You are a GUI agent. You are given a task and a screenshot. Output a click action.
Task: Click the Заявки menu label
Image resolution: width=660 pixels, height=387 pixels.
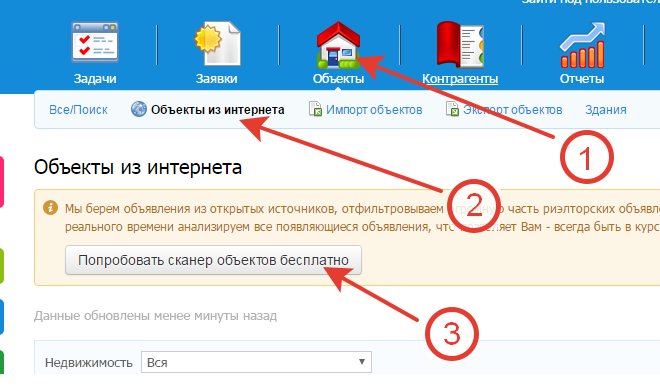point(217,79)
